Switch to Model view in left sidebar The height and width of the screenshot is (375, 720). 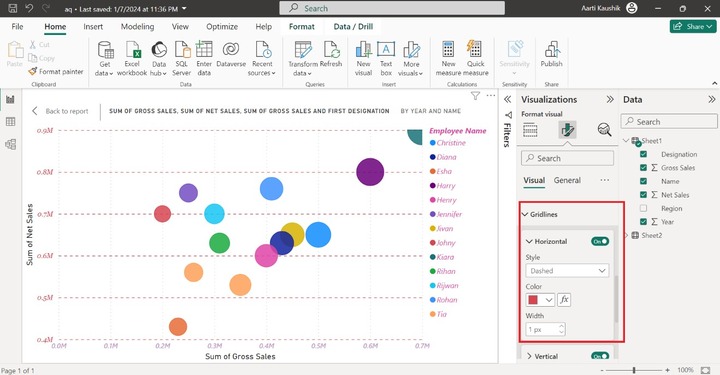click(x=10, y=144)
